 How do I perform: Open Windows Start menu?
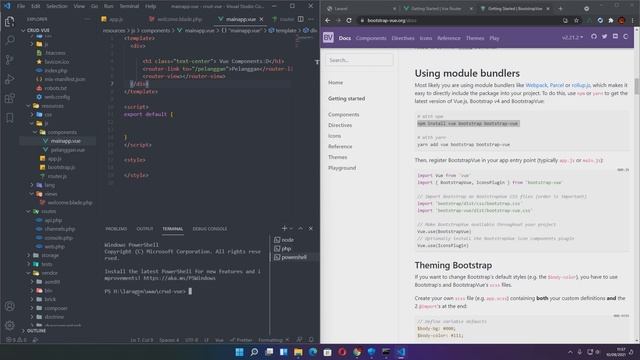click(x=240, y=352)
